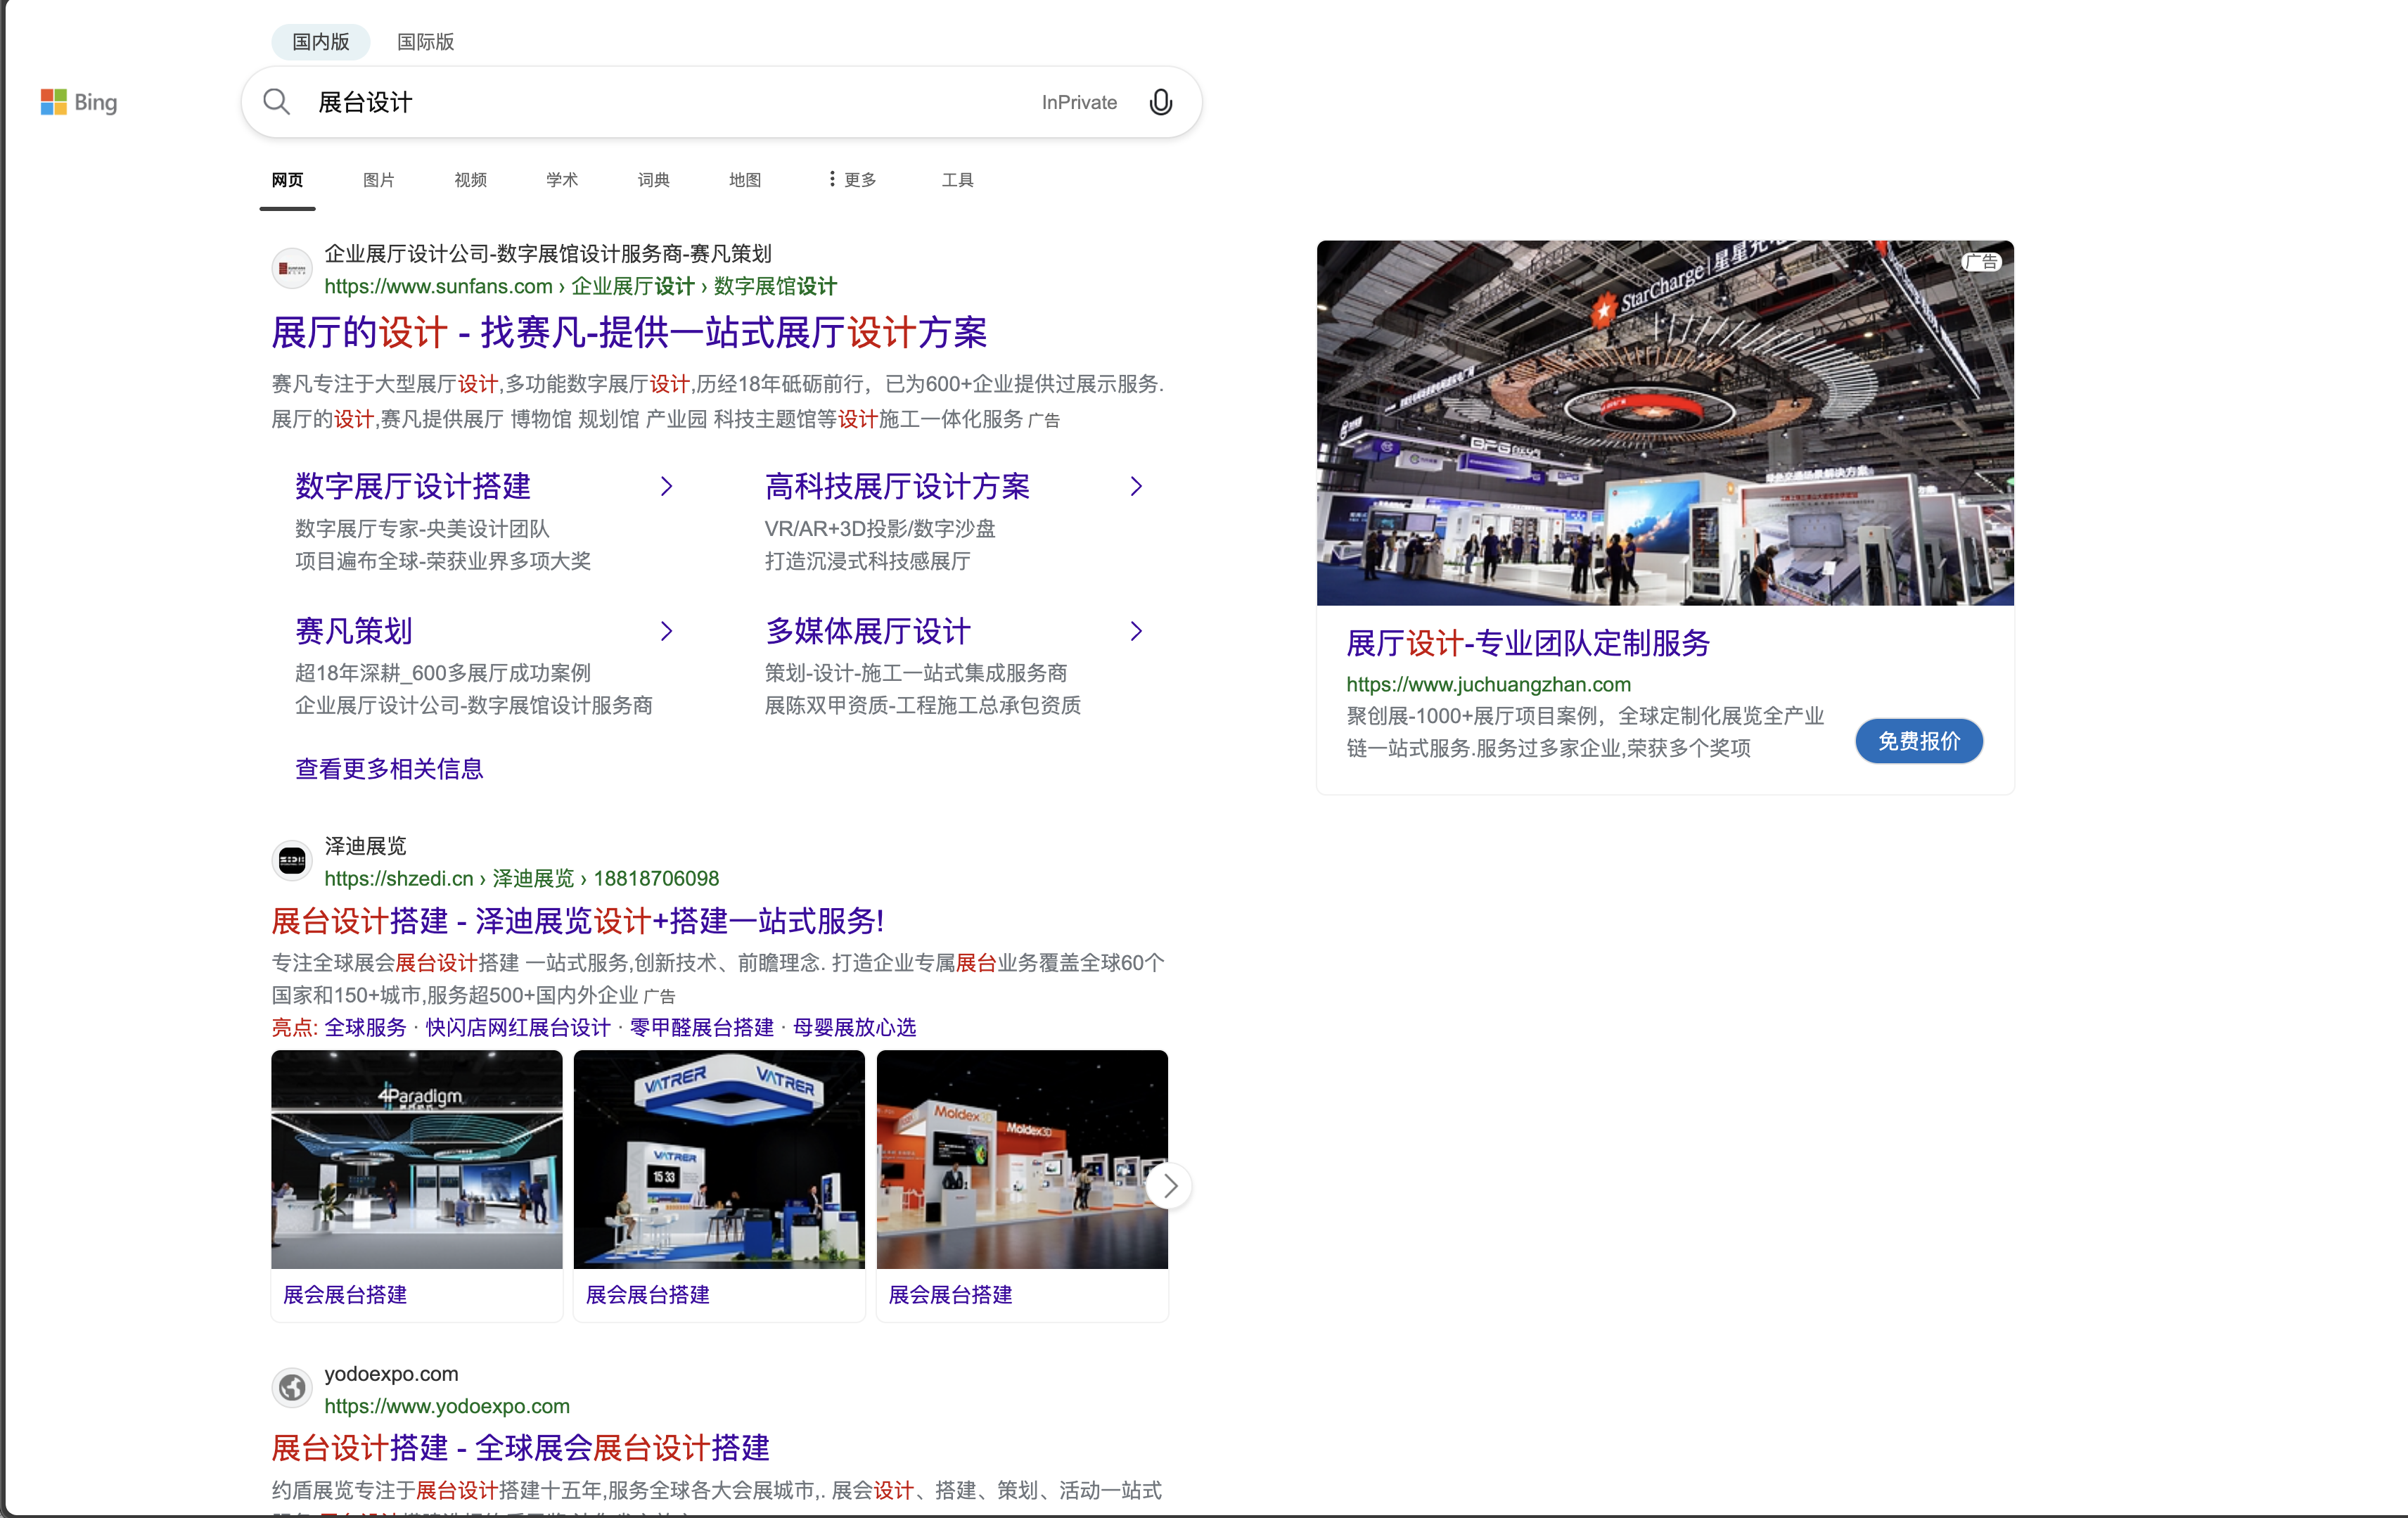Switch to 国际版 version

click(425, 42)
